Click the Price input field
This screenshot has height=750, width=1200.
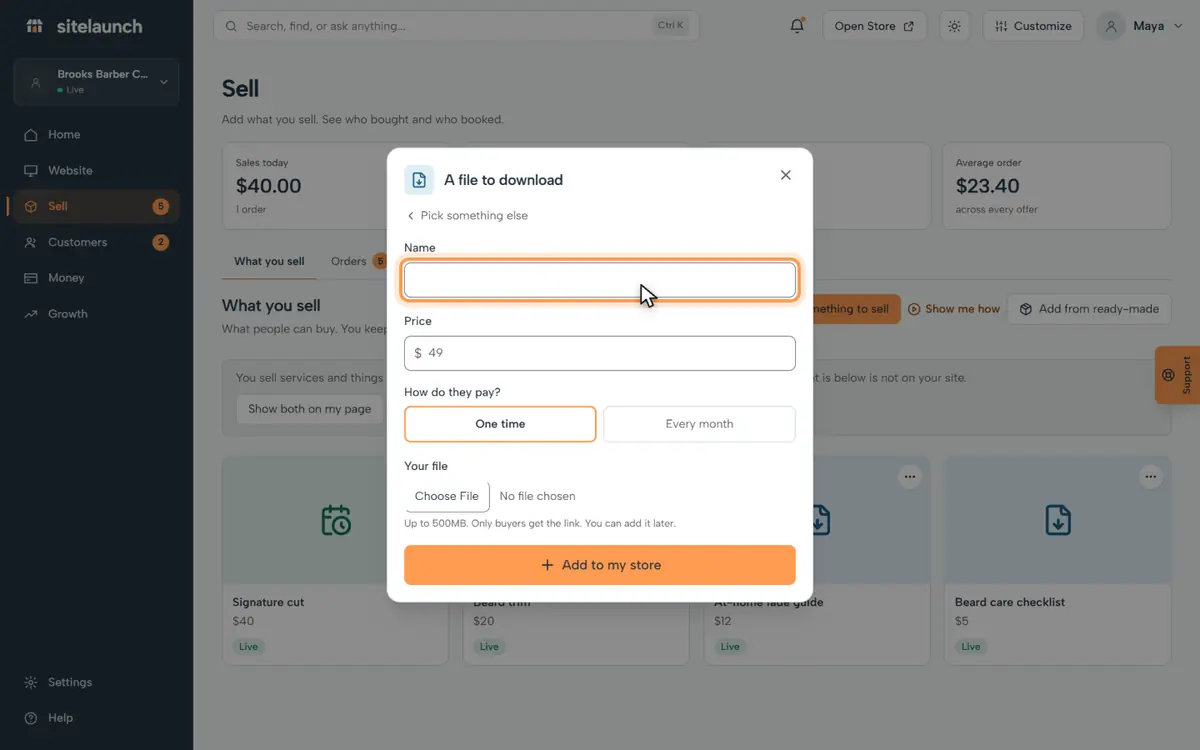point(600,353)
